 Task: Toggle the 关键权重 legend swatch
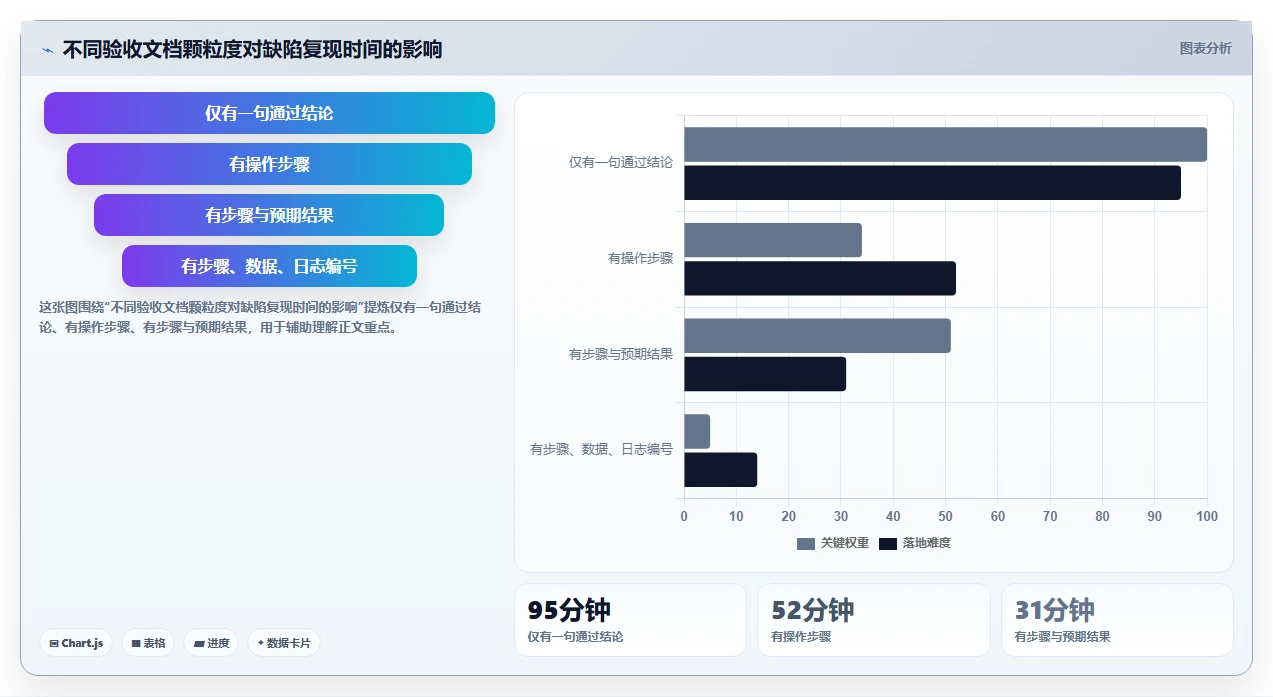tap(806, 543)
